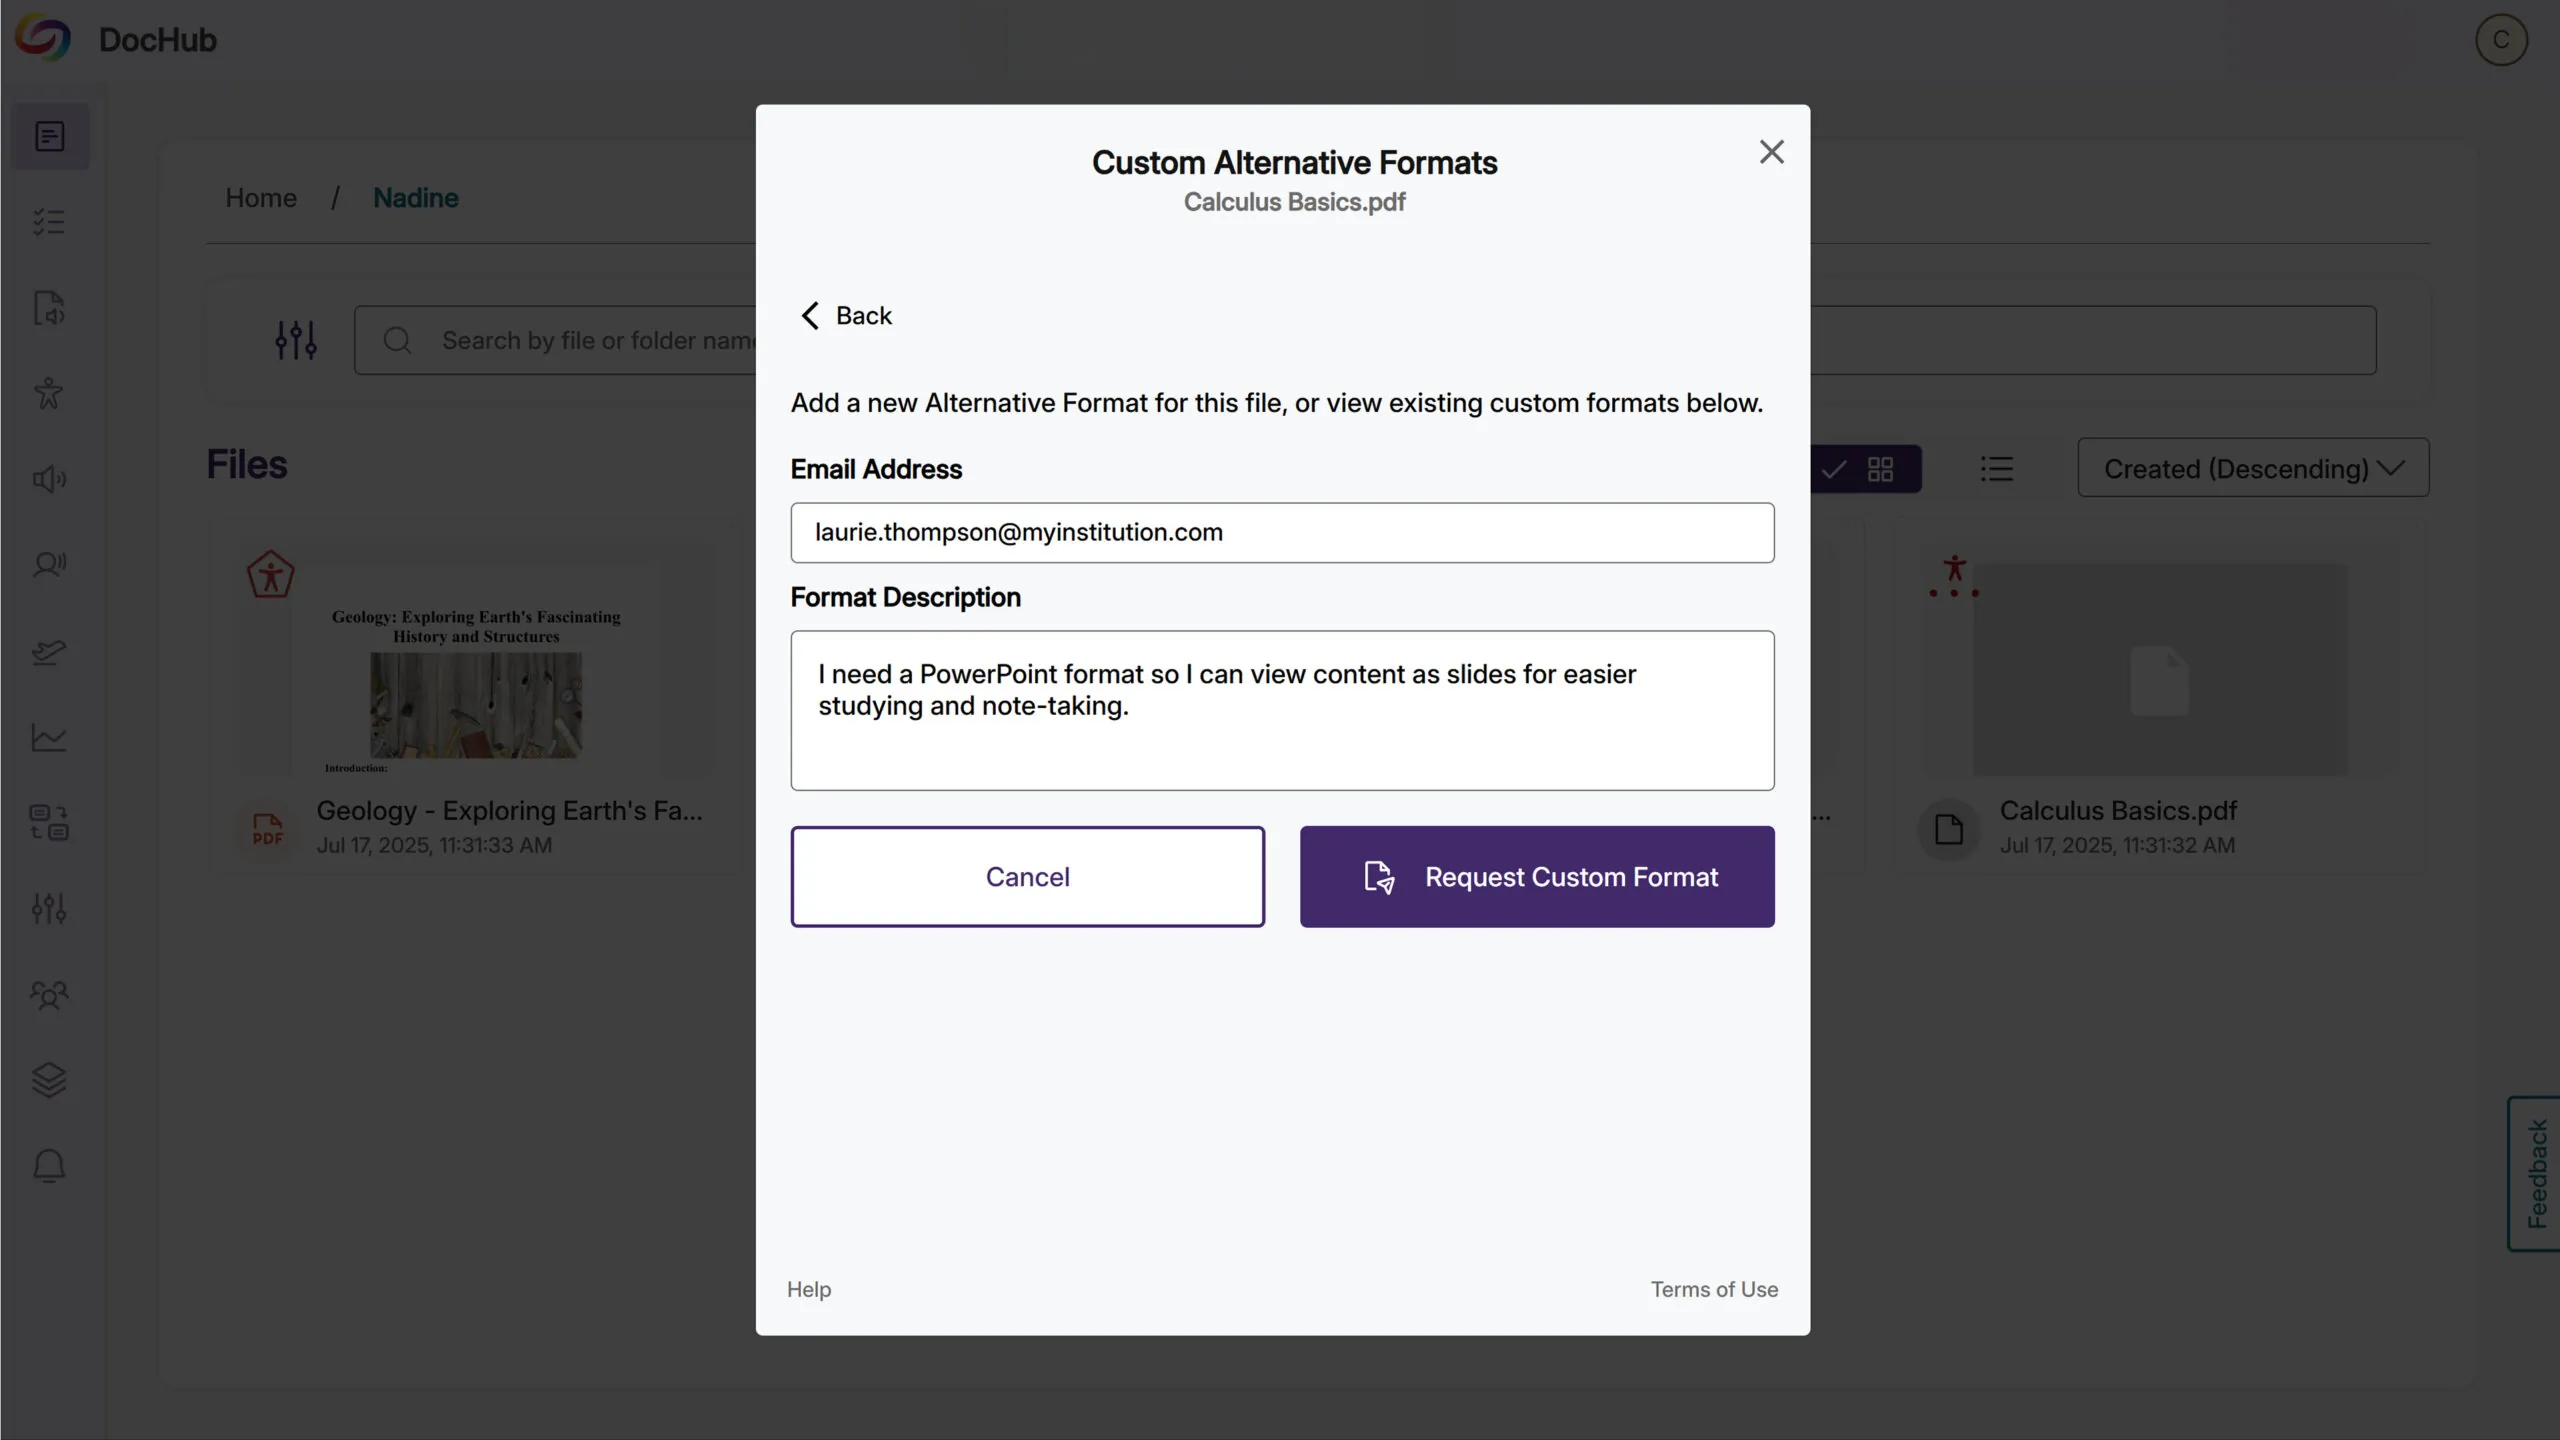Screen dimensions: 2560x1440
Task: Go Back in the Custom Formats dialog
Action: 846,316
